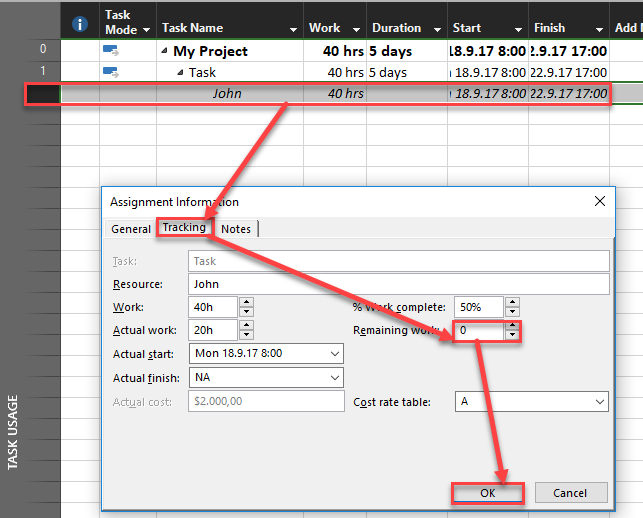Cancel the Assignment Information dialog

coord(570,493)
